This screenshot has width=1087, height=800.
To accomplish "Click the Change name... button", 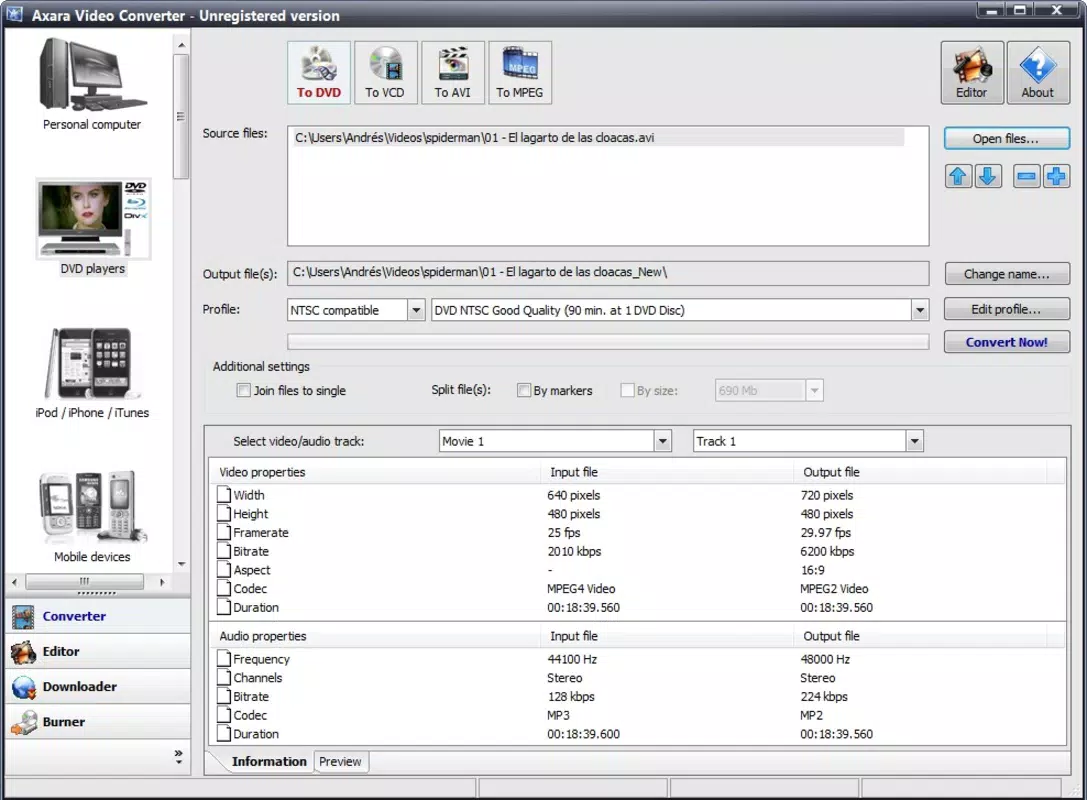I will 1007,274.
